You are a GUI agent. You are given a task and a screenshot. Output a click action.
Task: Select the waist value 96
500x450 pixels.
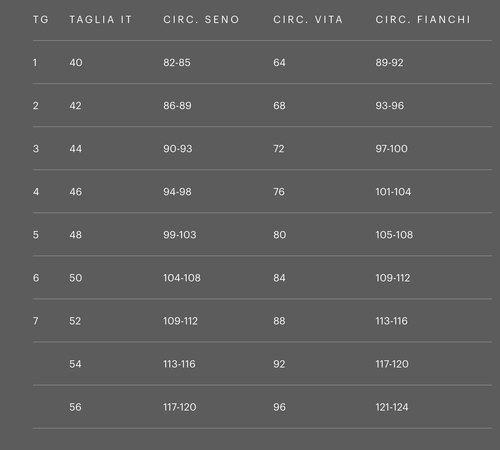[x=279, y=407]
